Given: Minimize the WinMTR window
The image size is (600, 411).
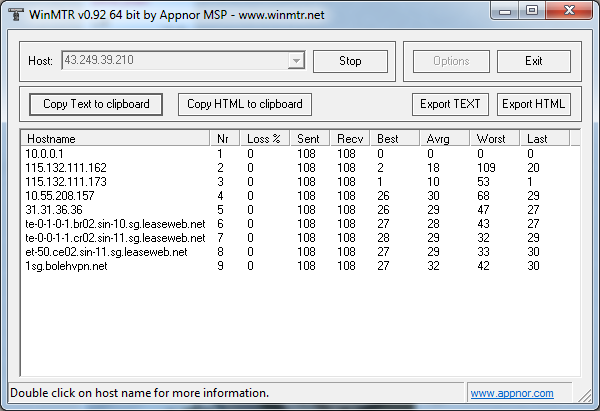Looking at the screenshot, I should coord(505,11).
